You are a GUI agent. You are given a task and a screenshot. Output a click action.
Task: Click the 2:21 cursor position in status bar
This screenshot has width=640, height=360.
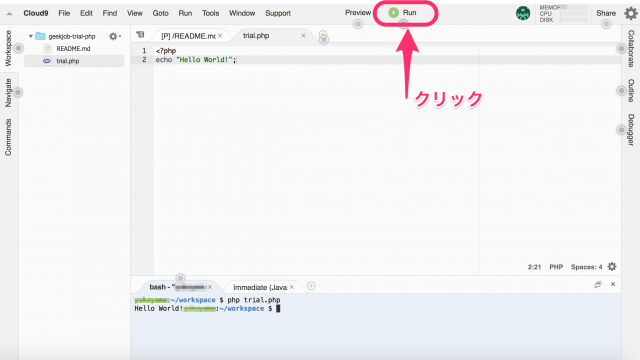point(534,267)
